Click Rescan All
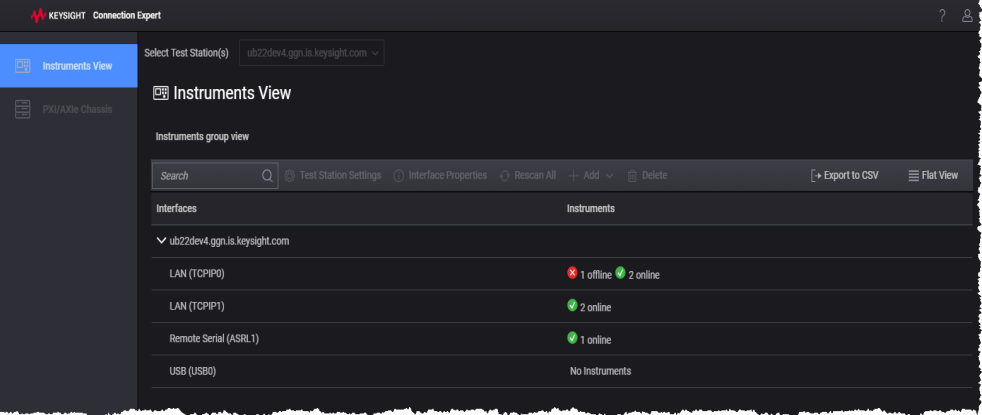The image size is (982, 415). pos(528,175)
